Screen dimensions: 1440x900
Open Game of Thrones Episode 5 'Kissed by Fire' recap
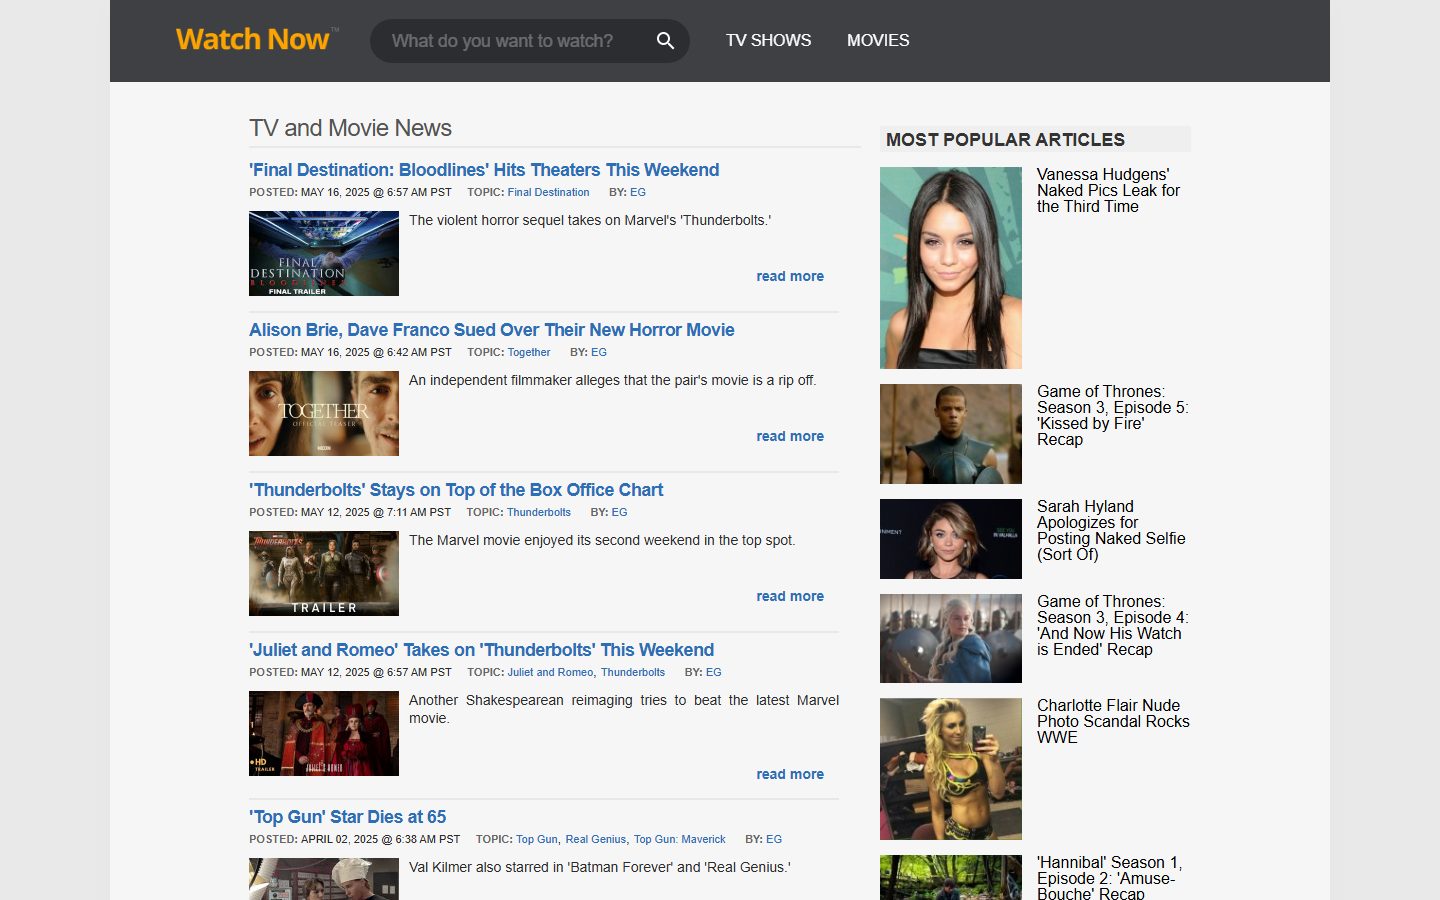tap(1112, 415)
